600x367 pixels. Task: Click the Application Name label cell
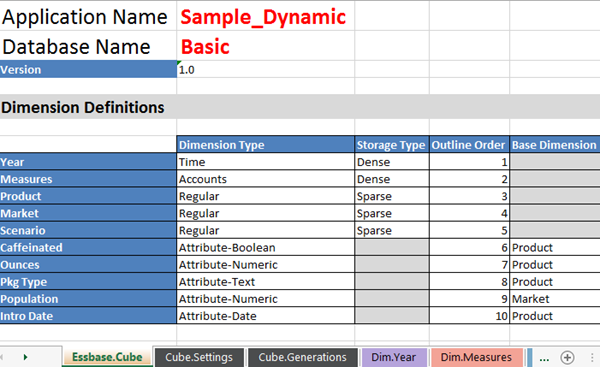pos(88,17)
